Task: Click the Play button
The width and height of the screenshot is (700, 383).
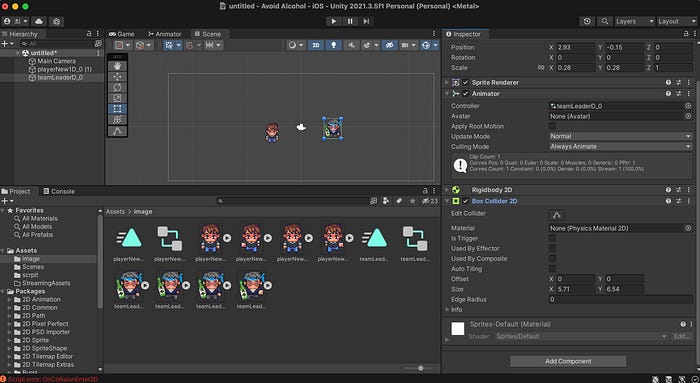Action: coord(333,21)
